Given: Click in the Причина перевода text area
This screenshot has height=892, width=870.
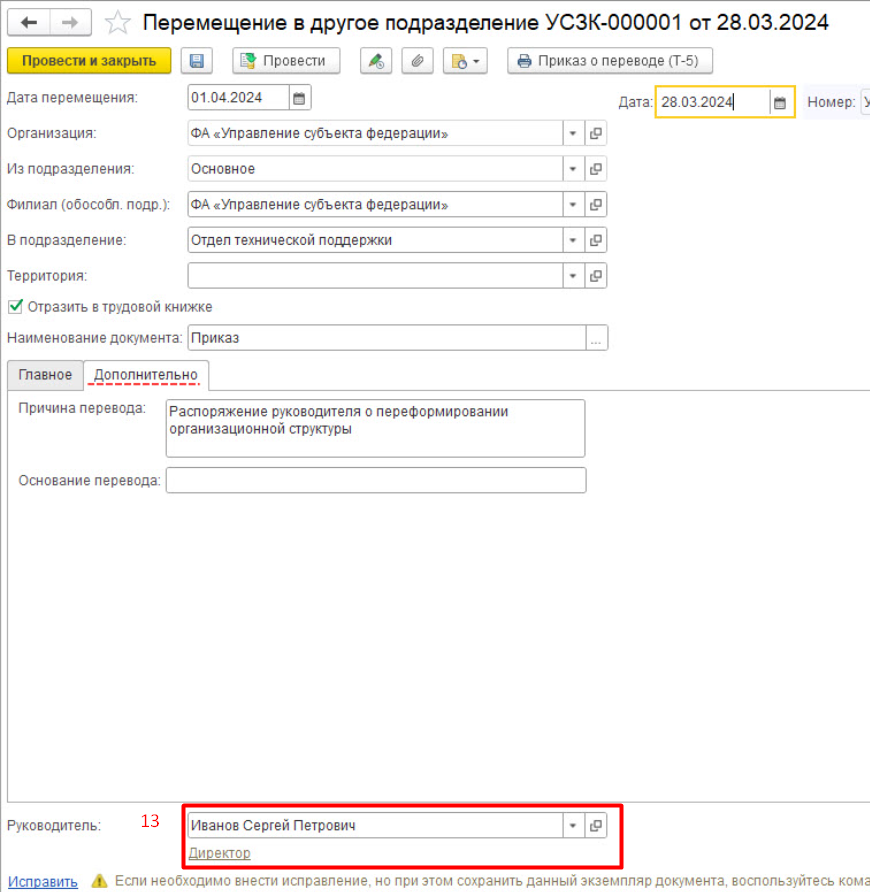Looking at the screenshot, I should click(376, 428).
